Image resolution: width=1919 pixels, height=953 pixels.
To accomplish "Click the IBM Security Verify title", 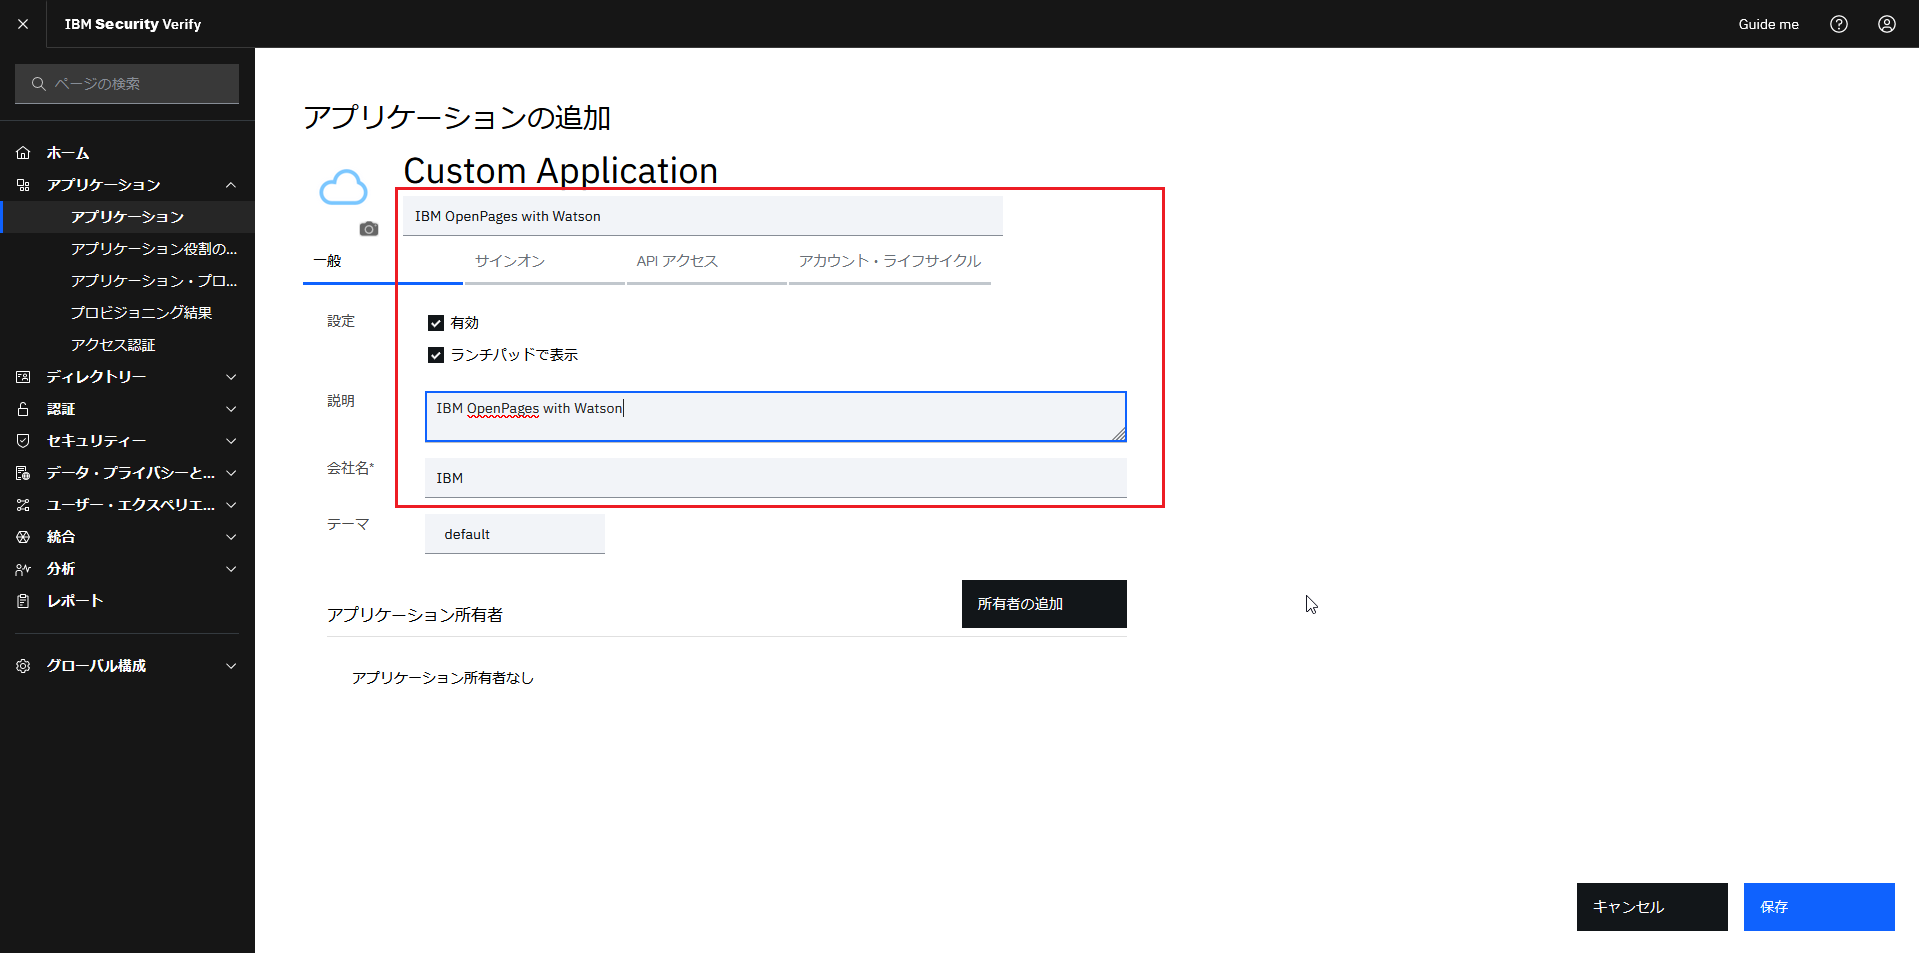I will tap(133, 24).
